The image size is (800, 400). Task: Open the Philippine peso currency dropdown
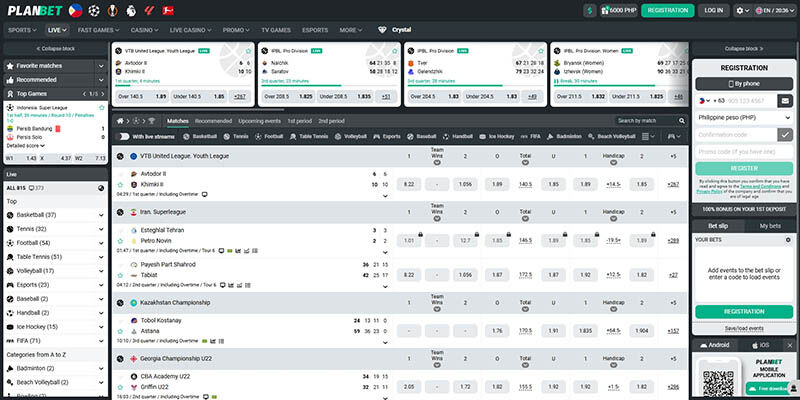coord(742,117)
